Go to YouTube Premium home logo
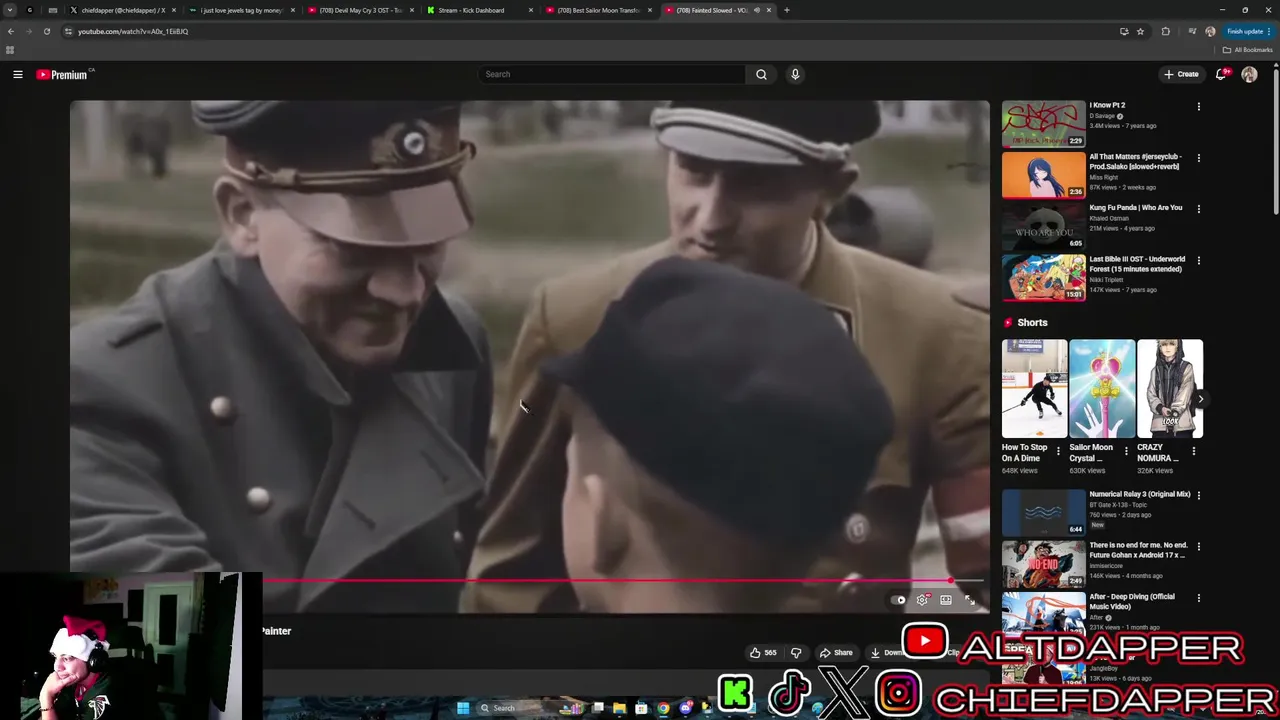The width and height of the screenshot is (1280, 720). (x=63, y=74)
